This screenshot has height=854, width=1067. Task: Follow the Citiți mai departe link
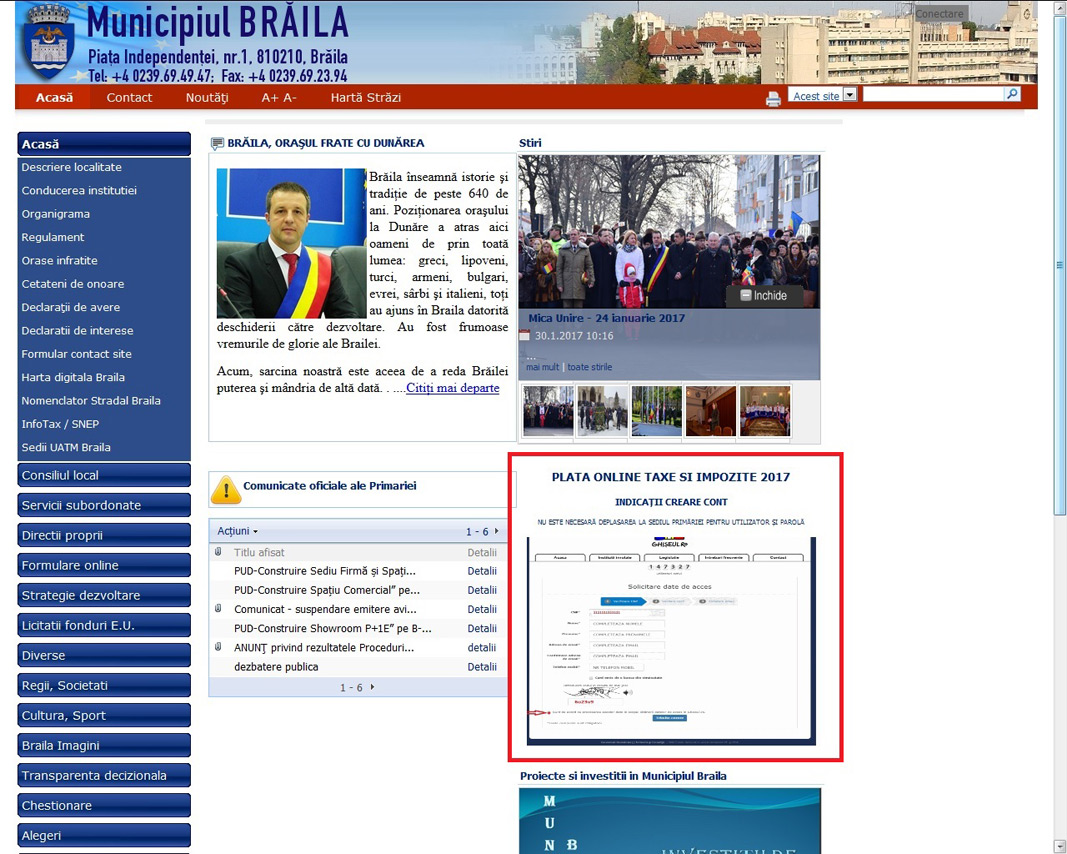[452, 388]
